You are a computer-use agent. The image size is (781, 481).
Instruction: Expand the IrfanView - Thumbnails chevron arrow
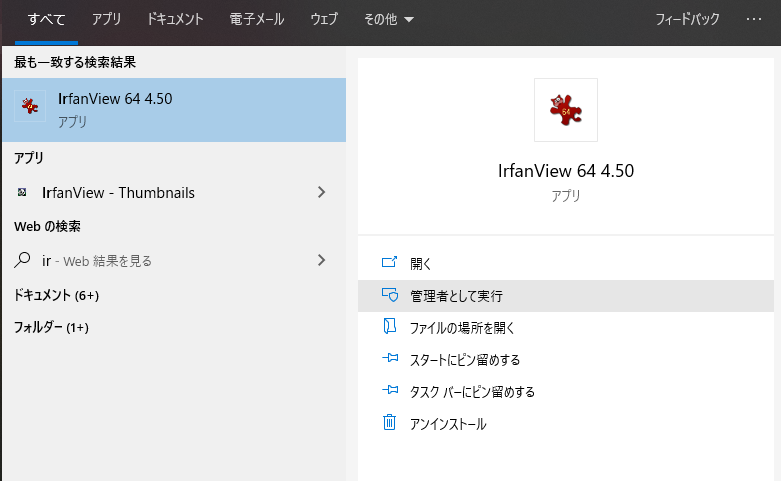click(321, 192)
